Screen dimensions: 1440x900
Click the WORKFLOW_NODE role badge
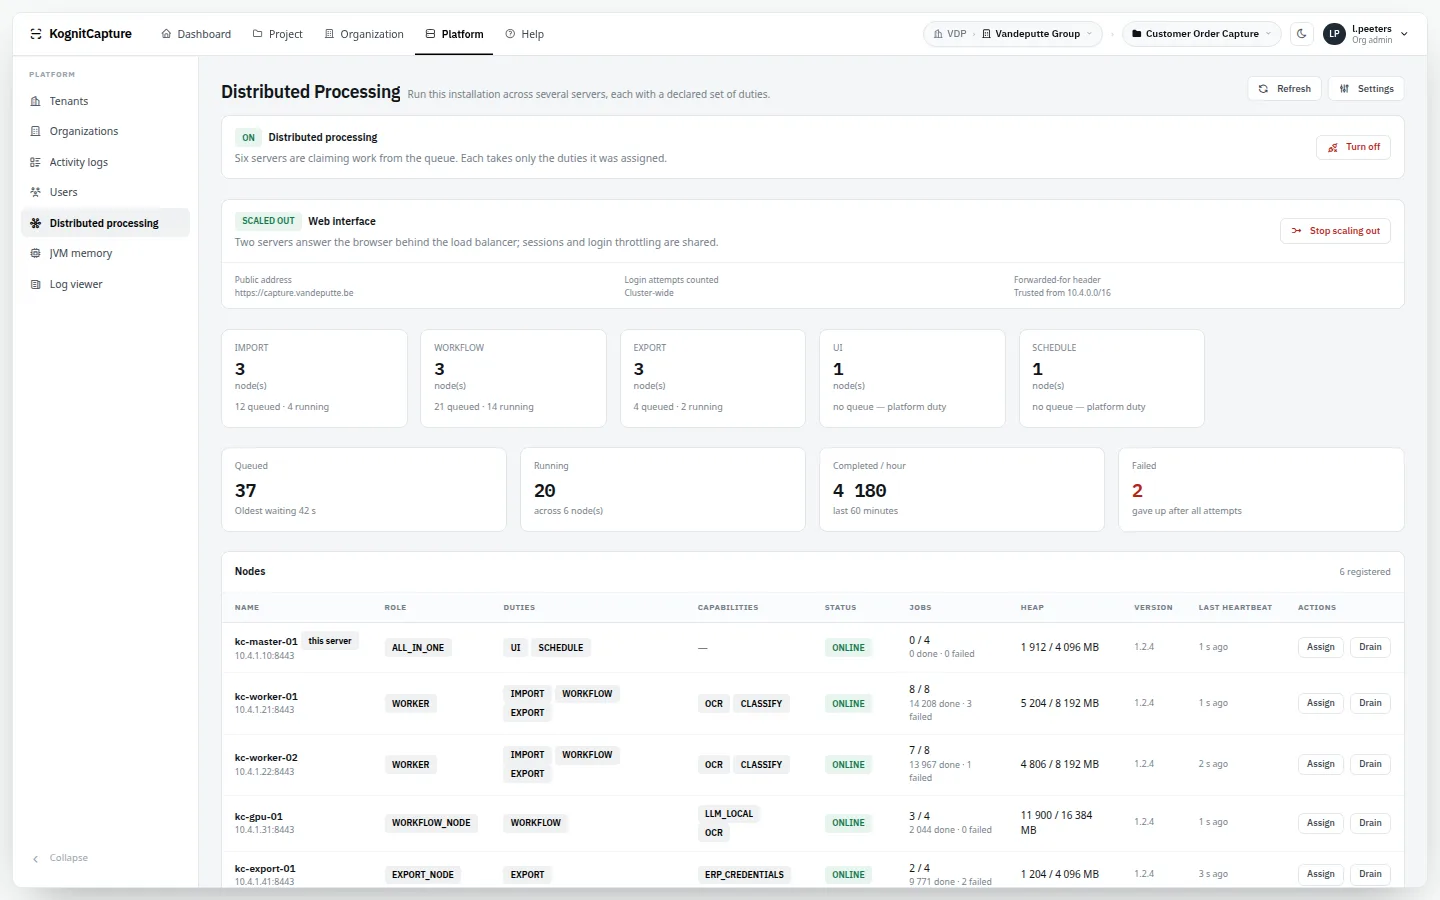pos(431,823)
